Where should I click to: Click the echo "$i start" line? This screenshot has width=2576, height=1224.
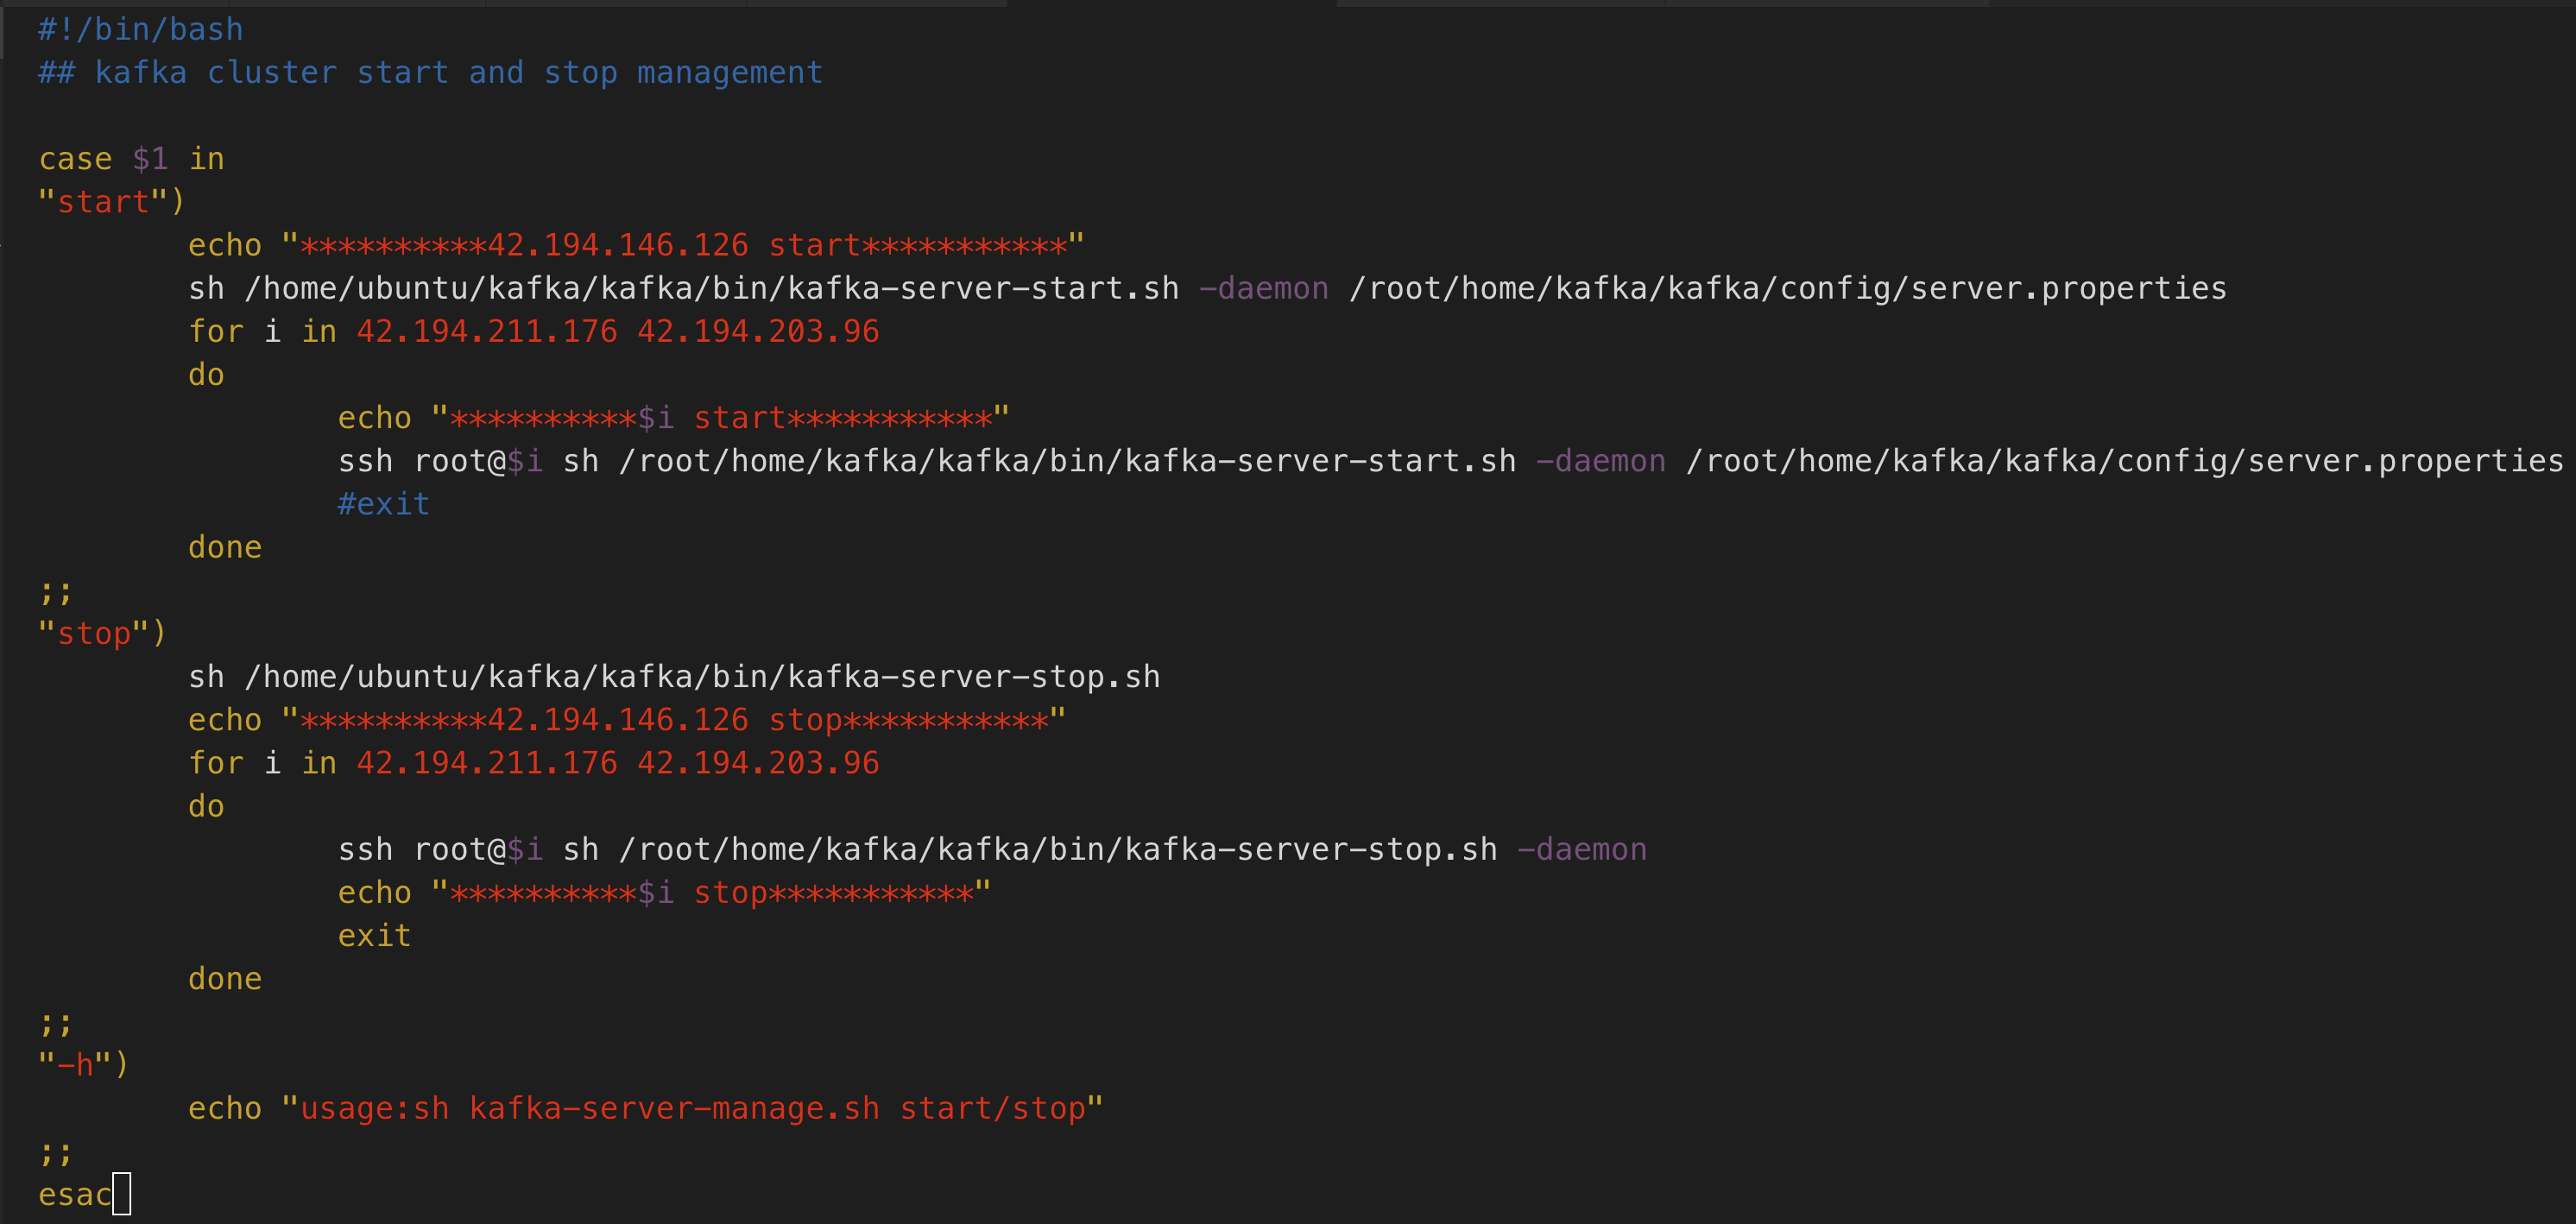coord(673,418)
